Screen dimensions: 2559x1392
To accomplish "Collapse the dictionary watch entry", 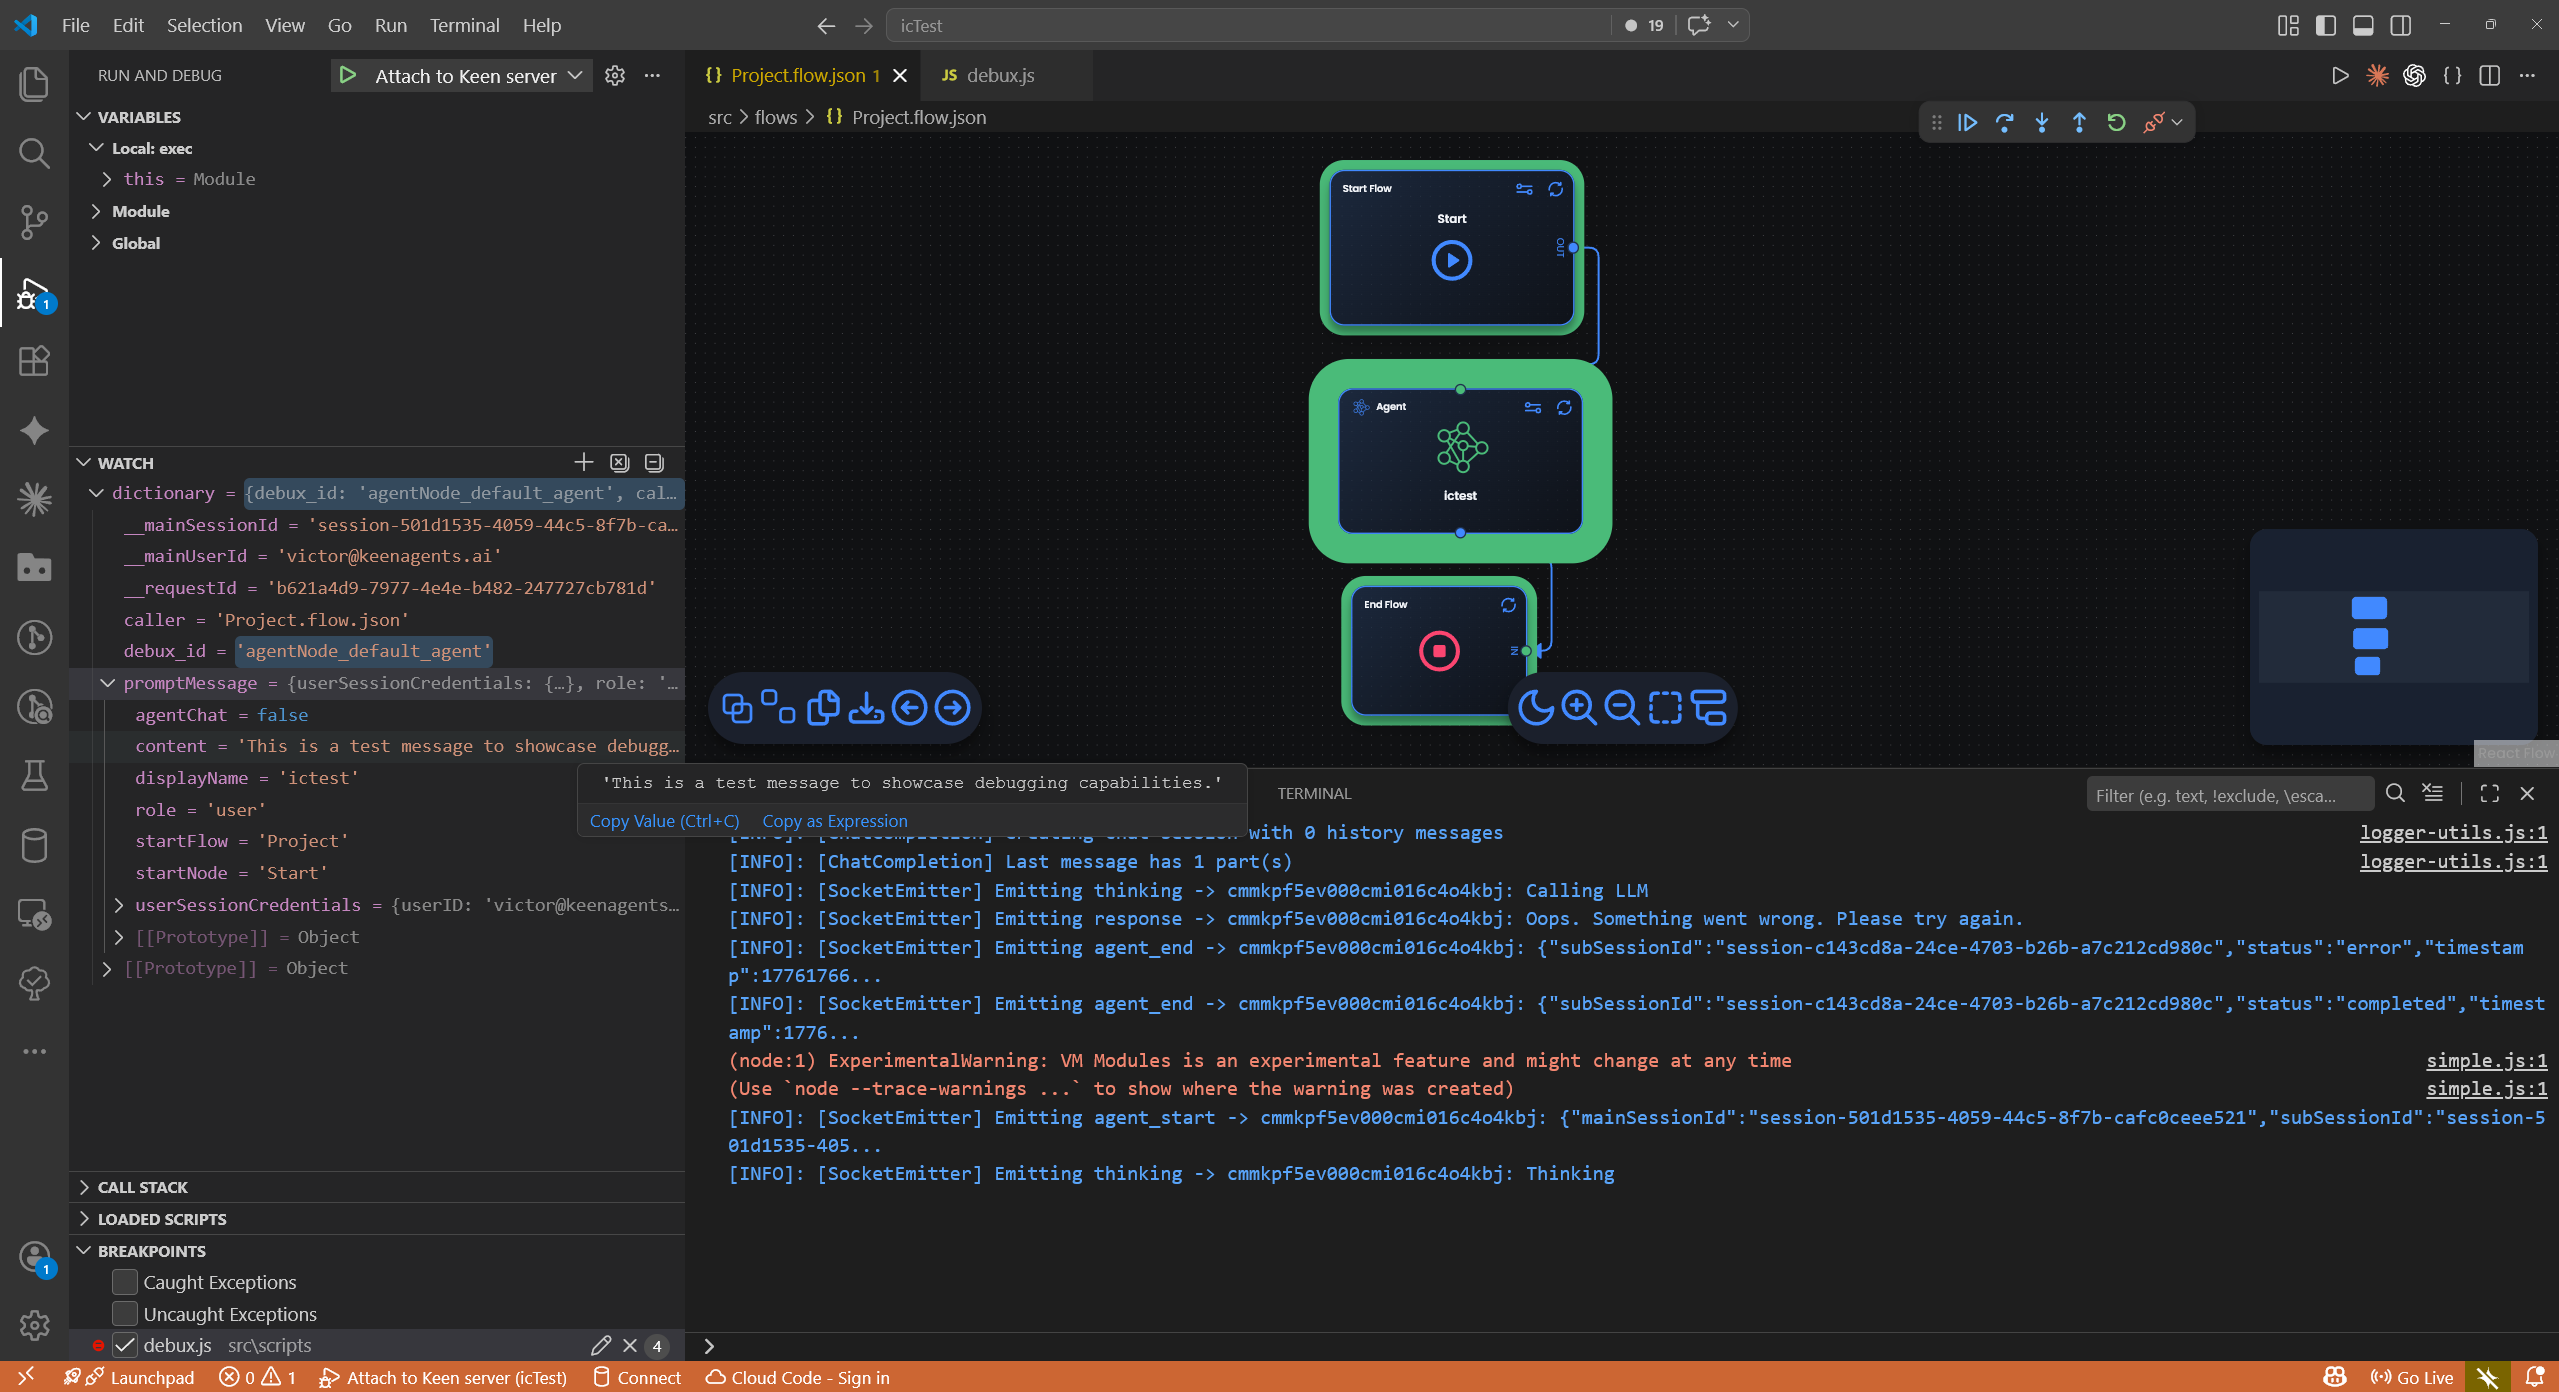I will coord(97,493).
